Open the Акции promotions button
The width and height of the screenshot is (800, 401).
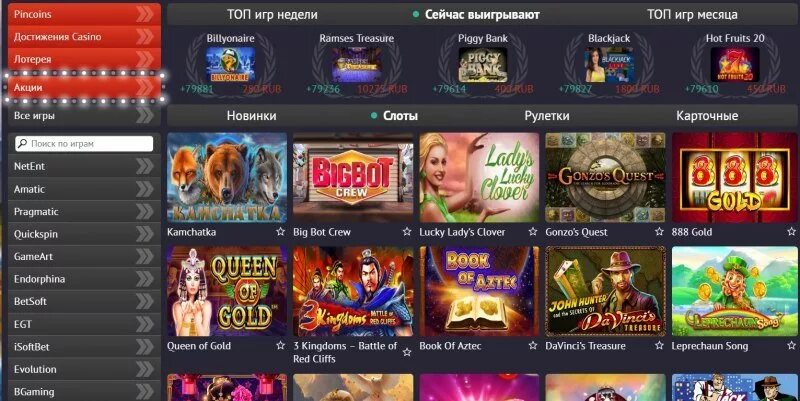85,87
